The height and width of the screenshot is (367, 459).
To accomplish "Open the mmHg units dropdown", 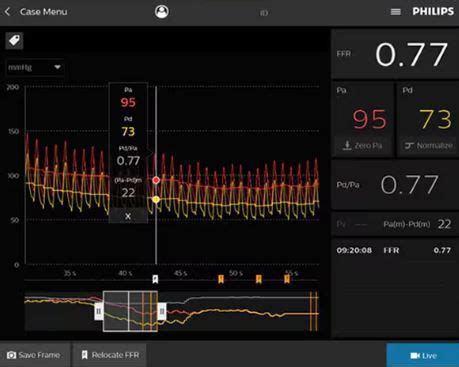I will [x=34, y=67].
